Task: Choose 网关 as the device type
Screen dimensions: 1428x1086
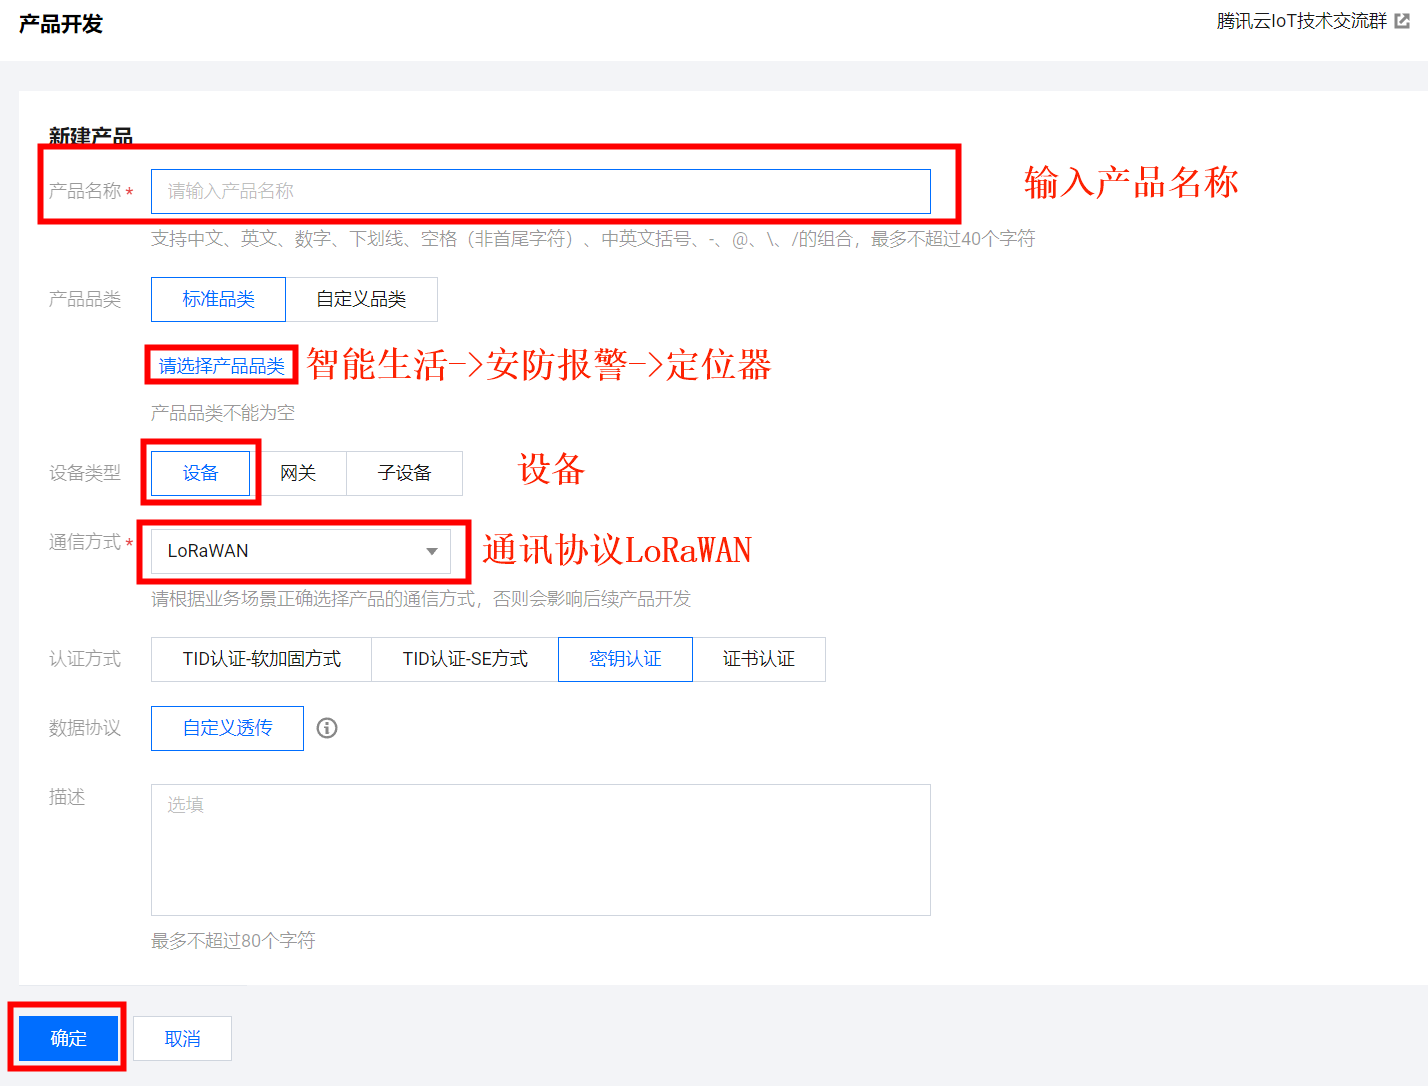Action: click(x=298, y=473)
